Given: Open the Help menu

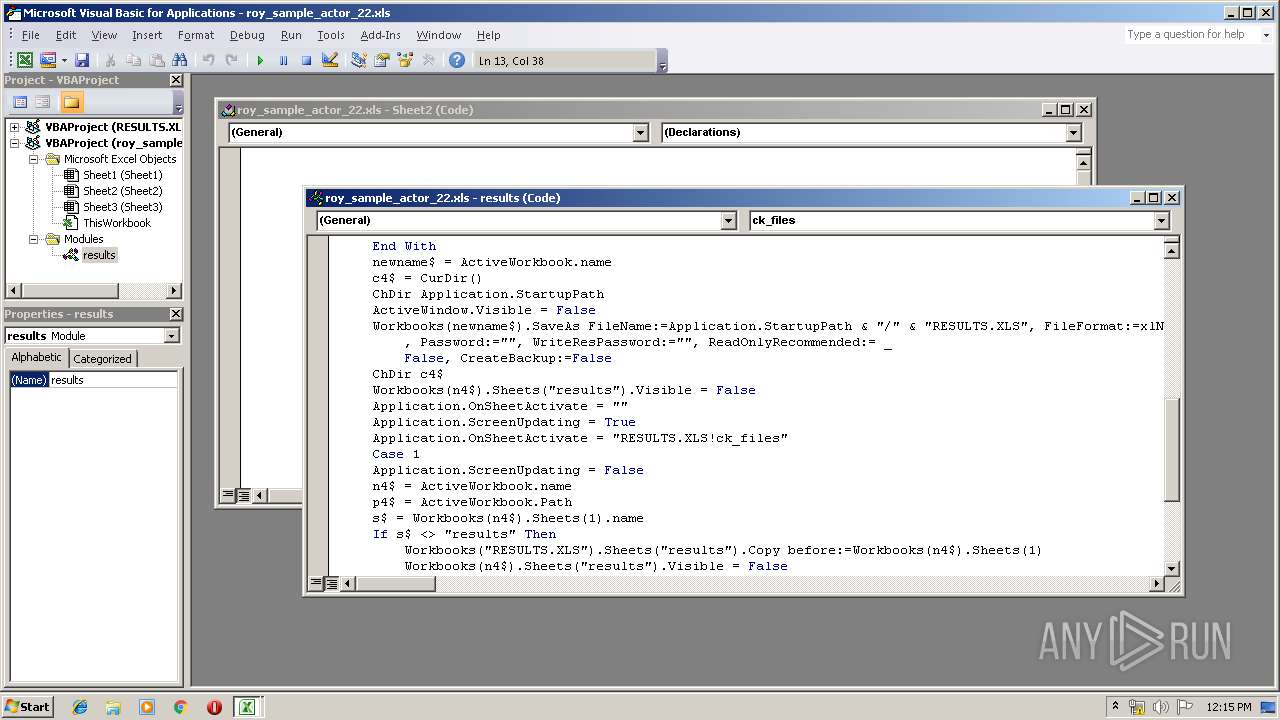Looking at the screenshot, I should click(488, 35).
